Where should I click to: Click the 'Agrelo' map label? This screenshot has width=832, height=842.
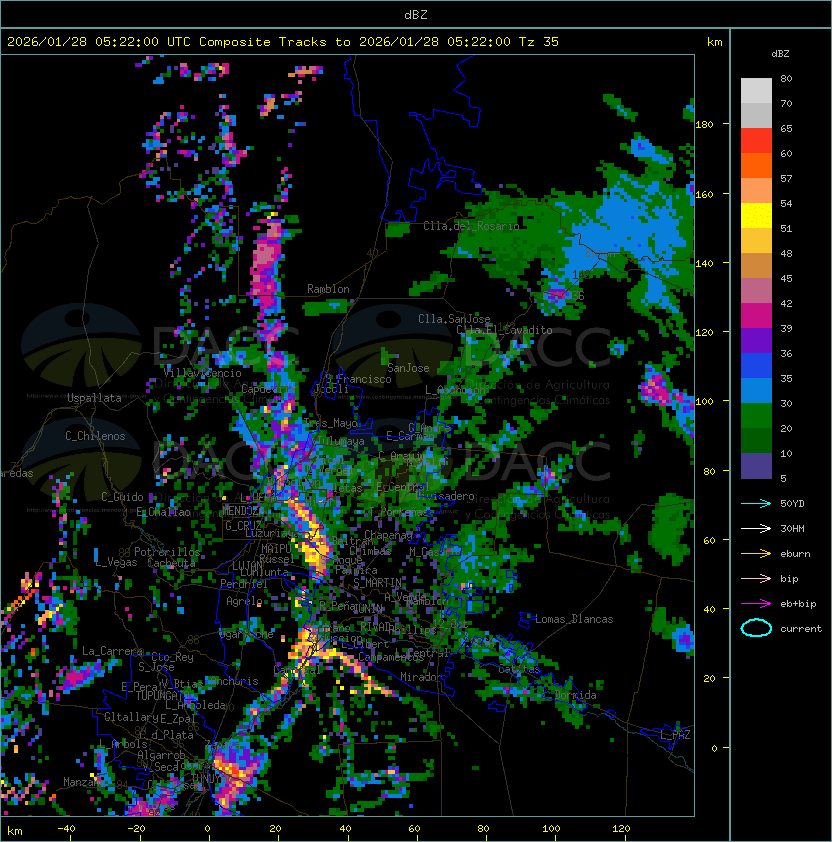pos(244,601)
